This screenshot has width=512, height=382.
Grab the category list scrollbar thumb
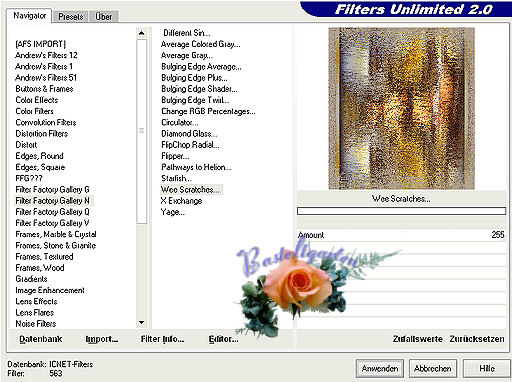tap(142, 131)
